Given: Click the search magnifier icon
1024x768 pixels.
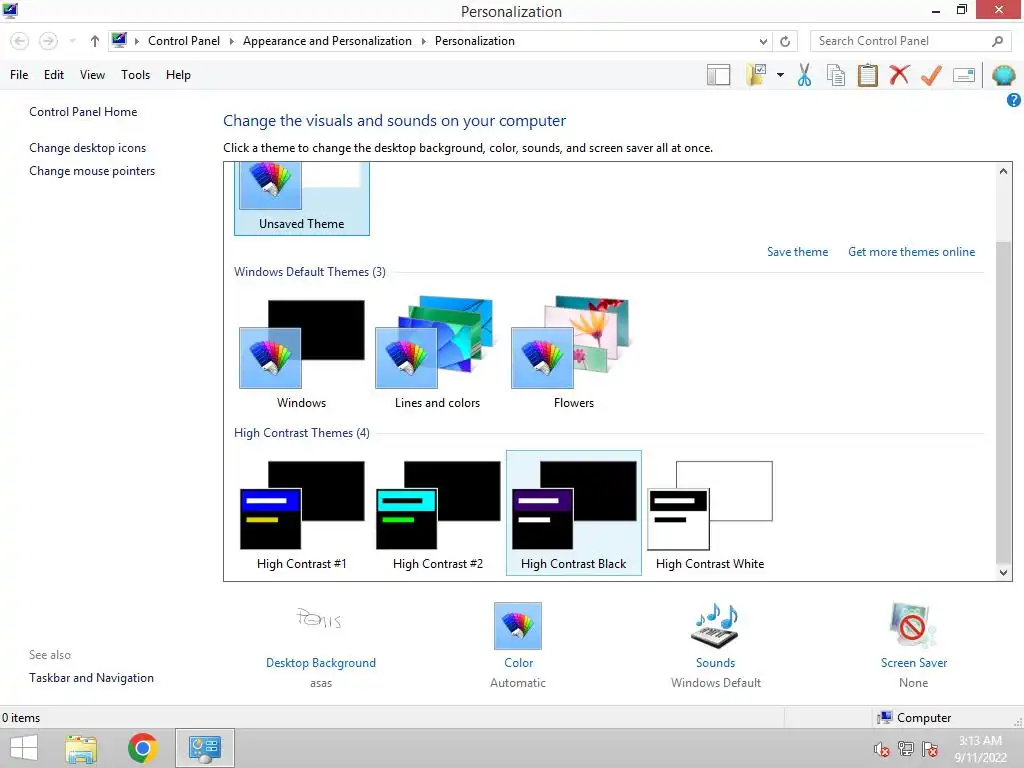Looking at the screenshot, I should (x=997, y=41).
